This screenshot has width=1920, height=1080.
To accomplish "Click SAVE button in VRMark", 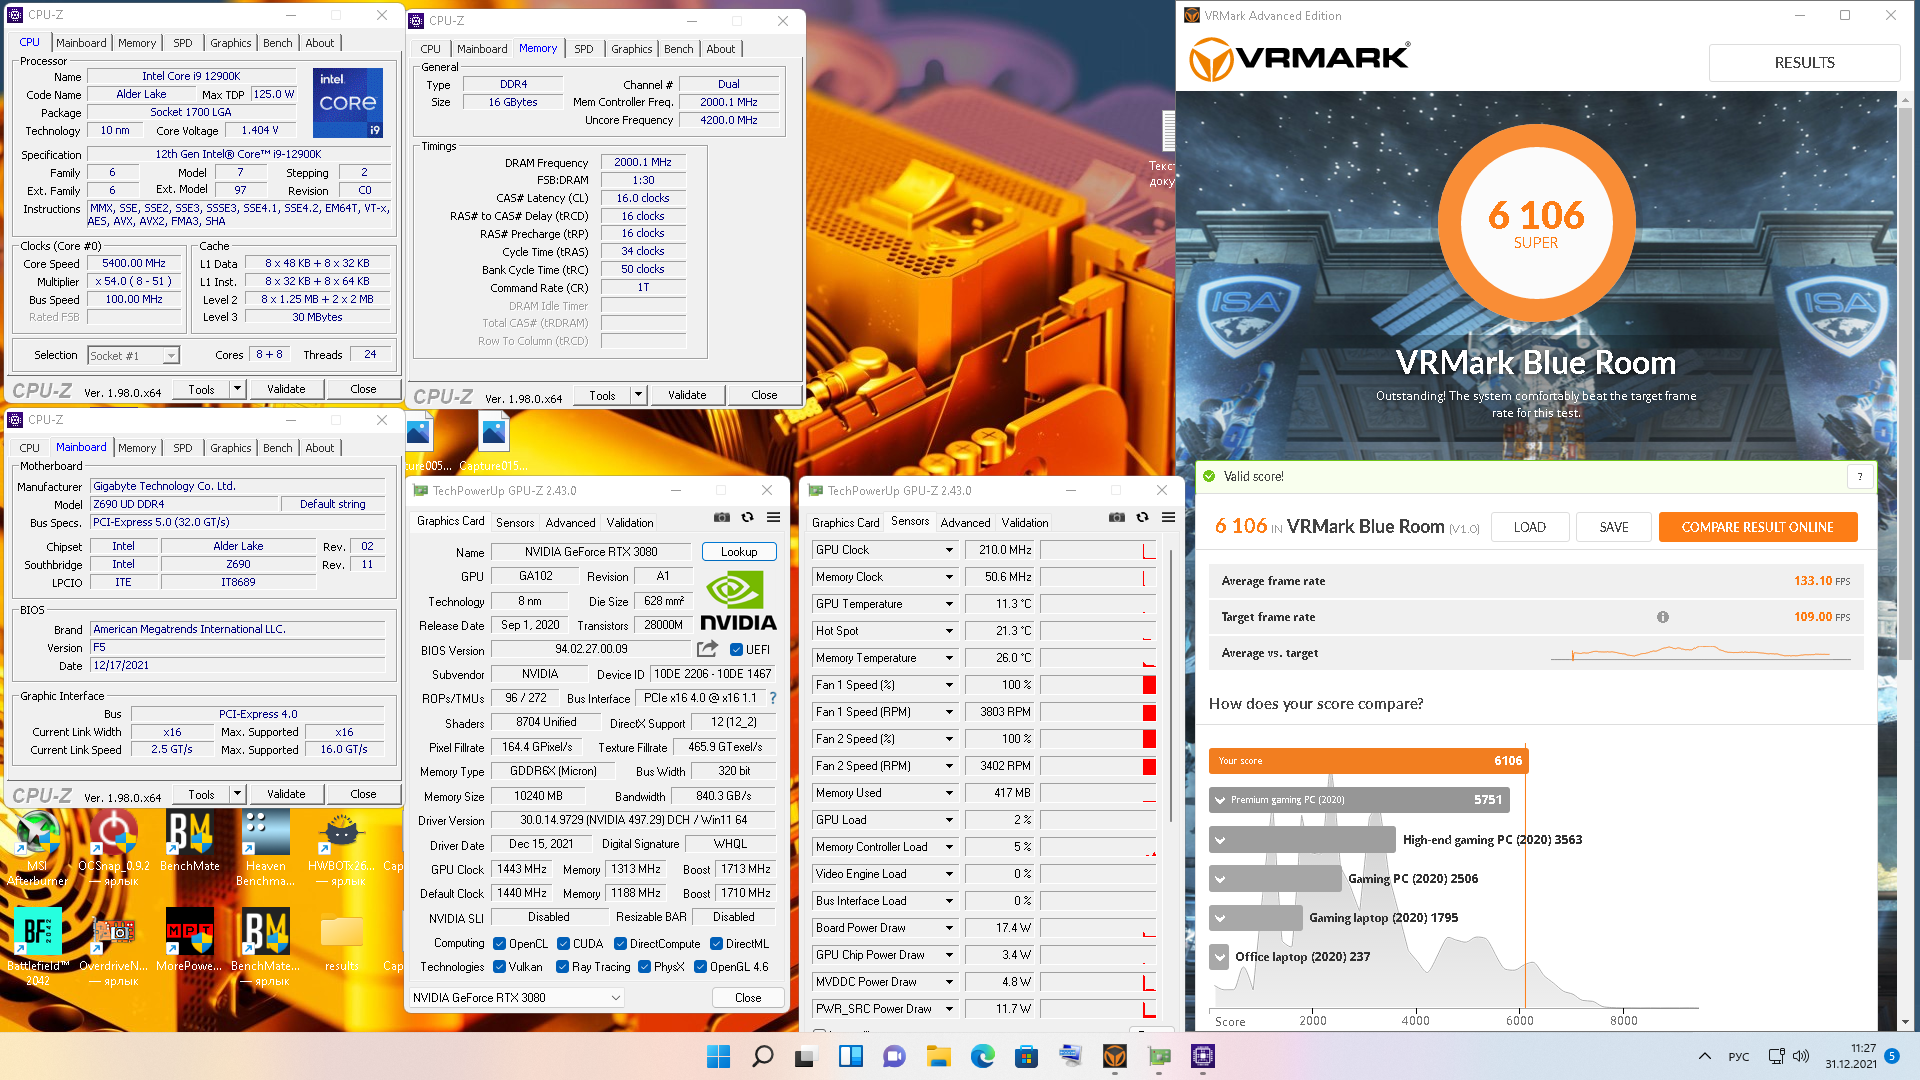I will 1613,527.
